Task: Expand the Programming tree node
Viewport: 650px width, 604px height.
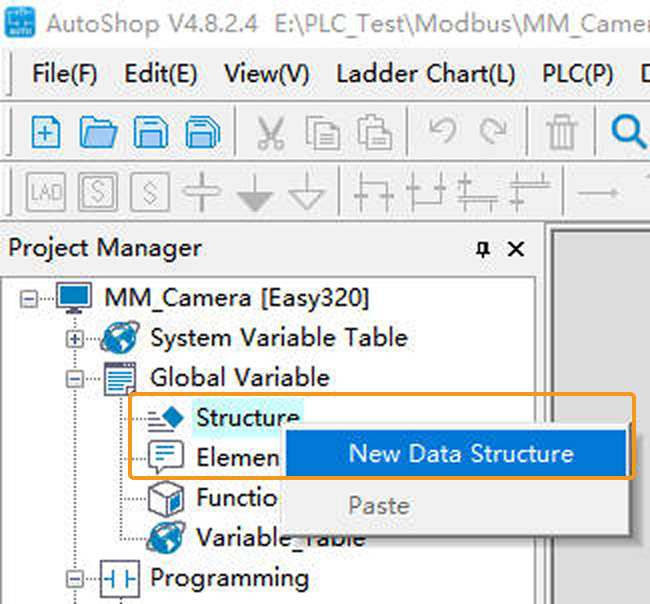Action: tap(75, 578)
